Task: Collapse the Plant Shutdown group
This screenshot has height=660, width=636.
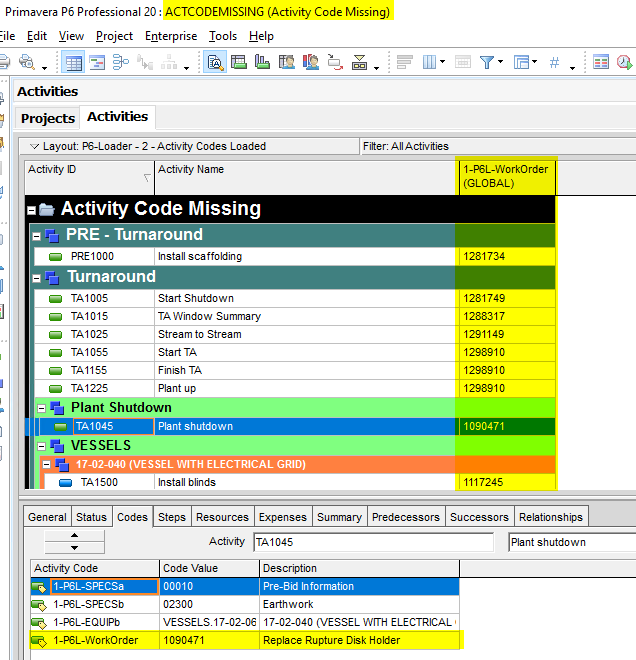Action: pyautogui.click(x=41, y=408)
